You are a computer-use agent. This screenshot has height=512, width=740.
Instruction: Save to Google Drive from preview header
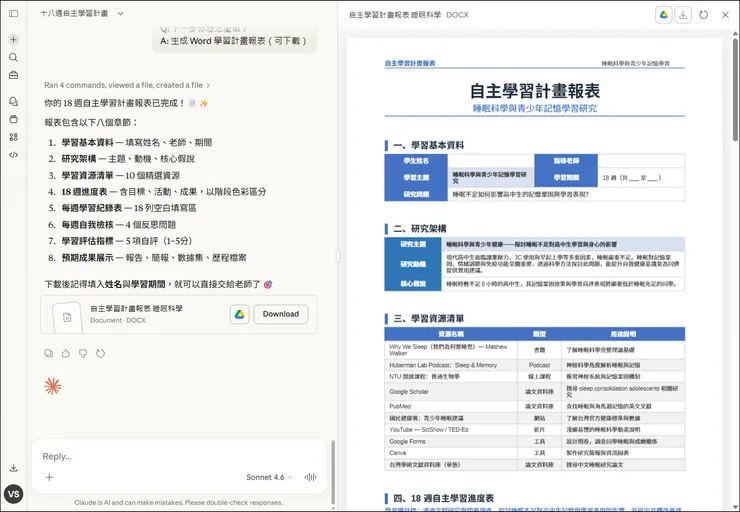click(x=664, y=15)
